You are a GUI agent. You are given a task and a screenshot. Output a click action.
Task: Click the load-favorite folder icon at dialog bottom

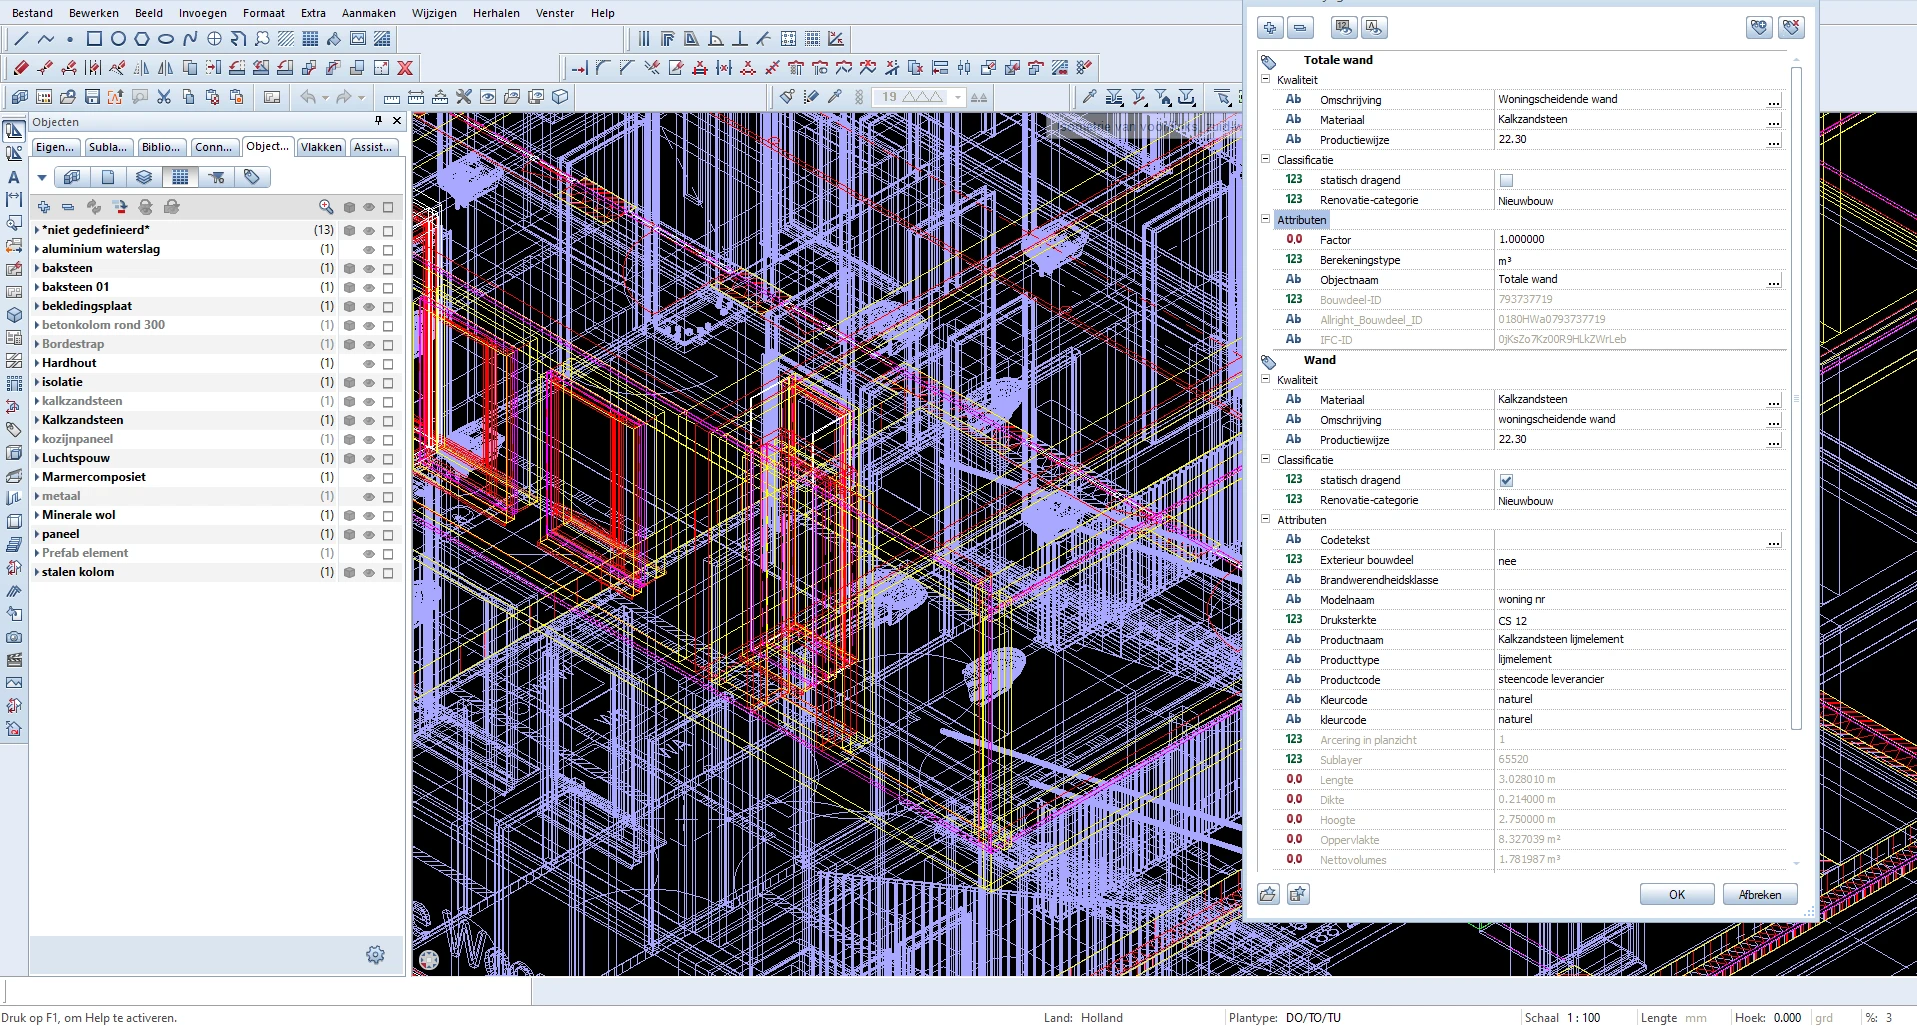click(1268, 894)
